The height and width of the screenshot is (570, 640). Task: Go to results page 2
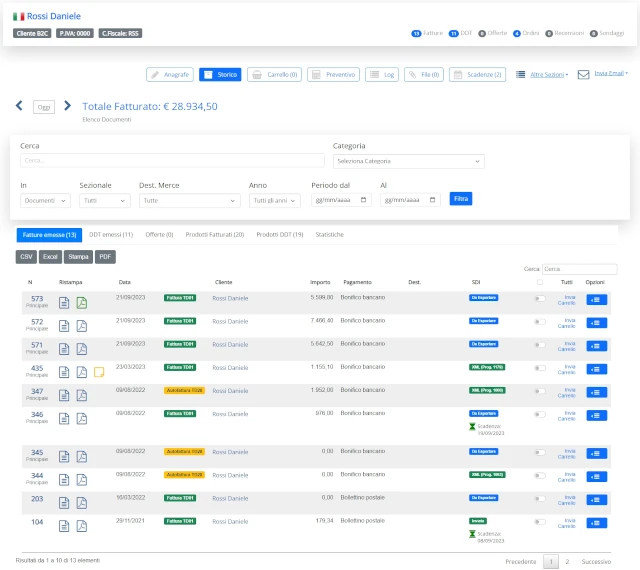coord(567,562)
